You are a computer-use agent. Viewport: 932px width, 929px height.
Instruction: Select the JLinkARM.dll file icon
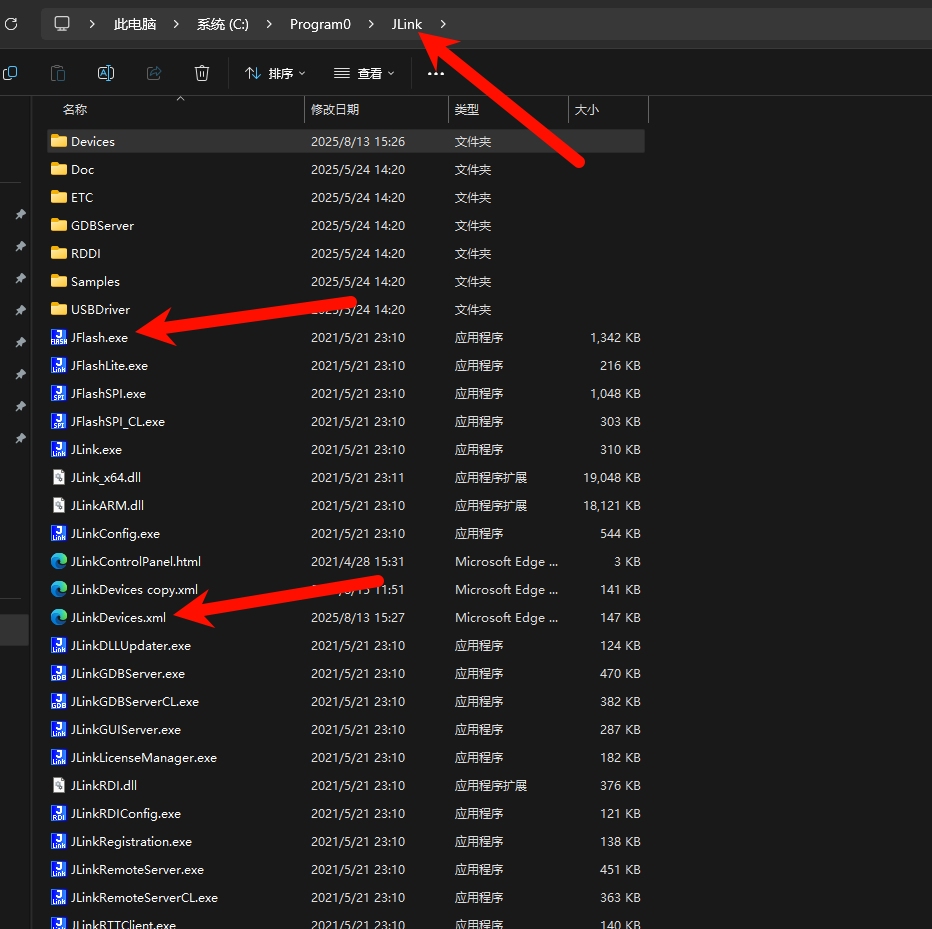pos(59,505)
